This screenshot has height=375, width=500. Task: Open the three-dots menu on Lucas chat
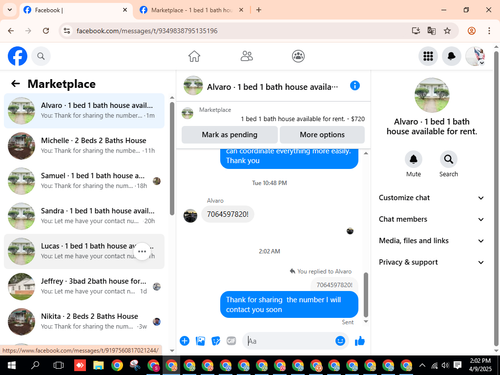[142, 251]
